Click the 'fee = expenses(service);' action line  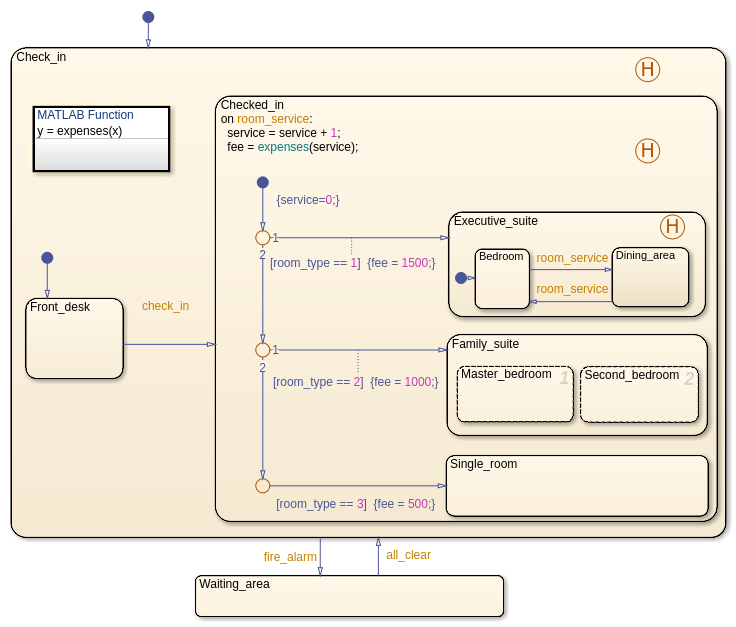coord(292,147)
